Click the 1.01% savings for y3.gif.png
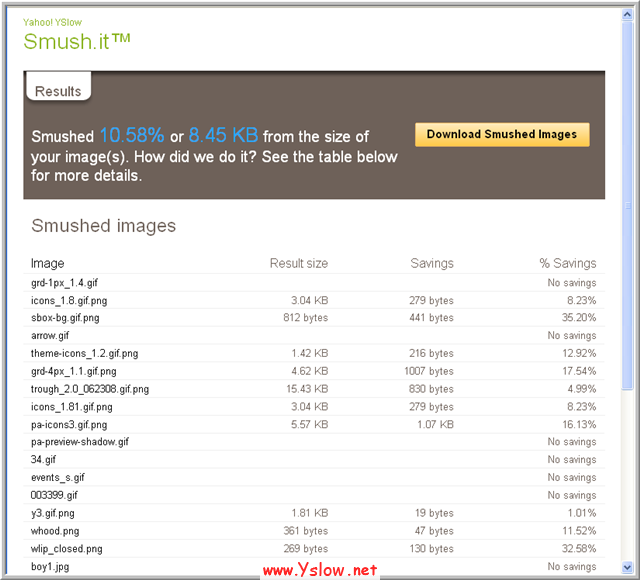 [582, 513]
